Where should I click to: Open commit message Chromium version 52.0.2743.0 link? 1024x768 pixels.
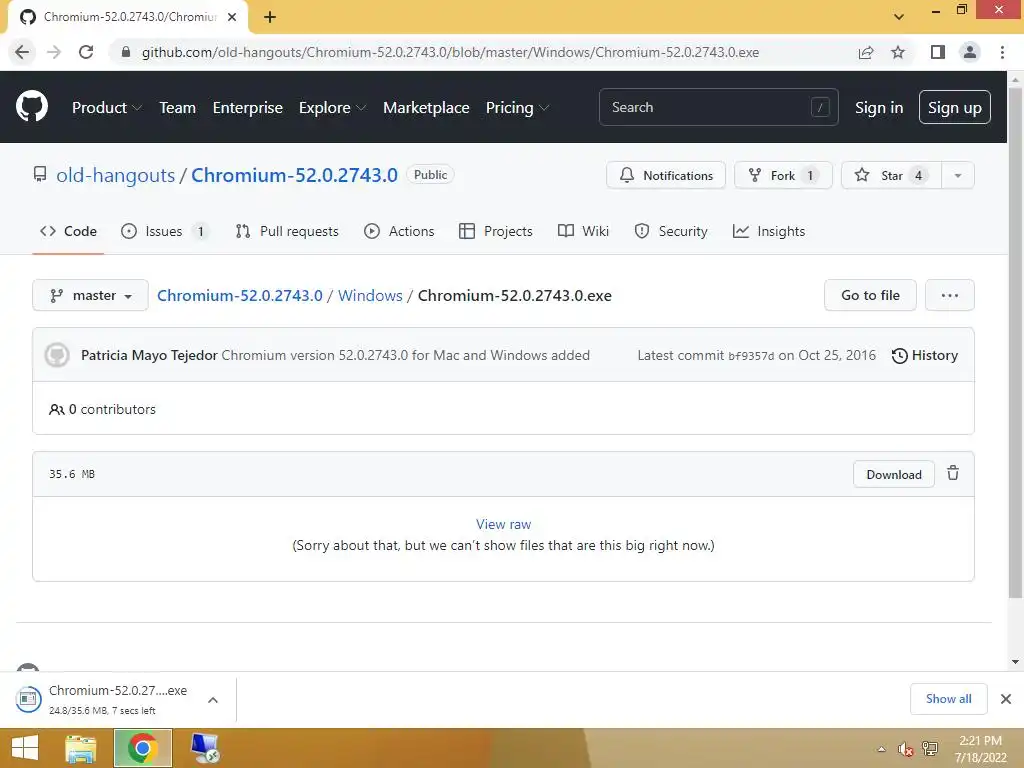pos(406,355)
